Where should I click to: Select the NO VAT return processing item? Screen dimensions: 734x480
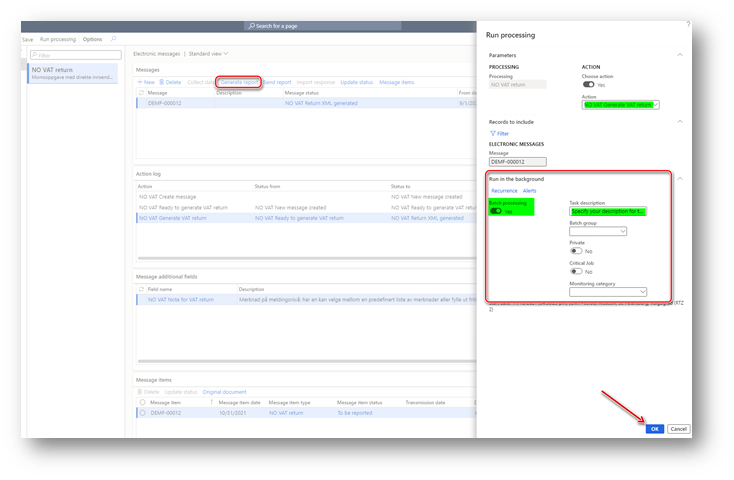[73, 73]
